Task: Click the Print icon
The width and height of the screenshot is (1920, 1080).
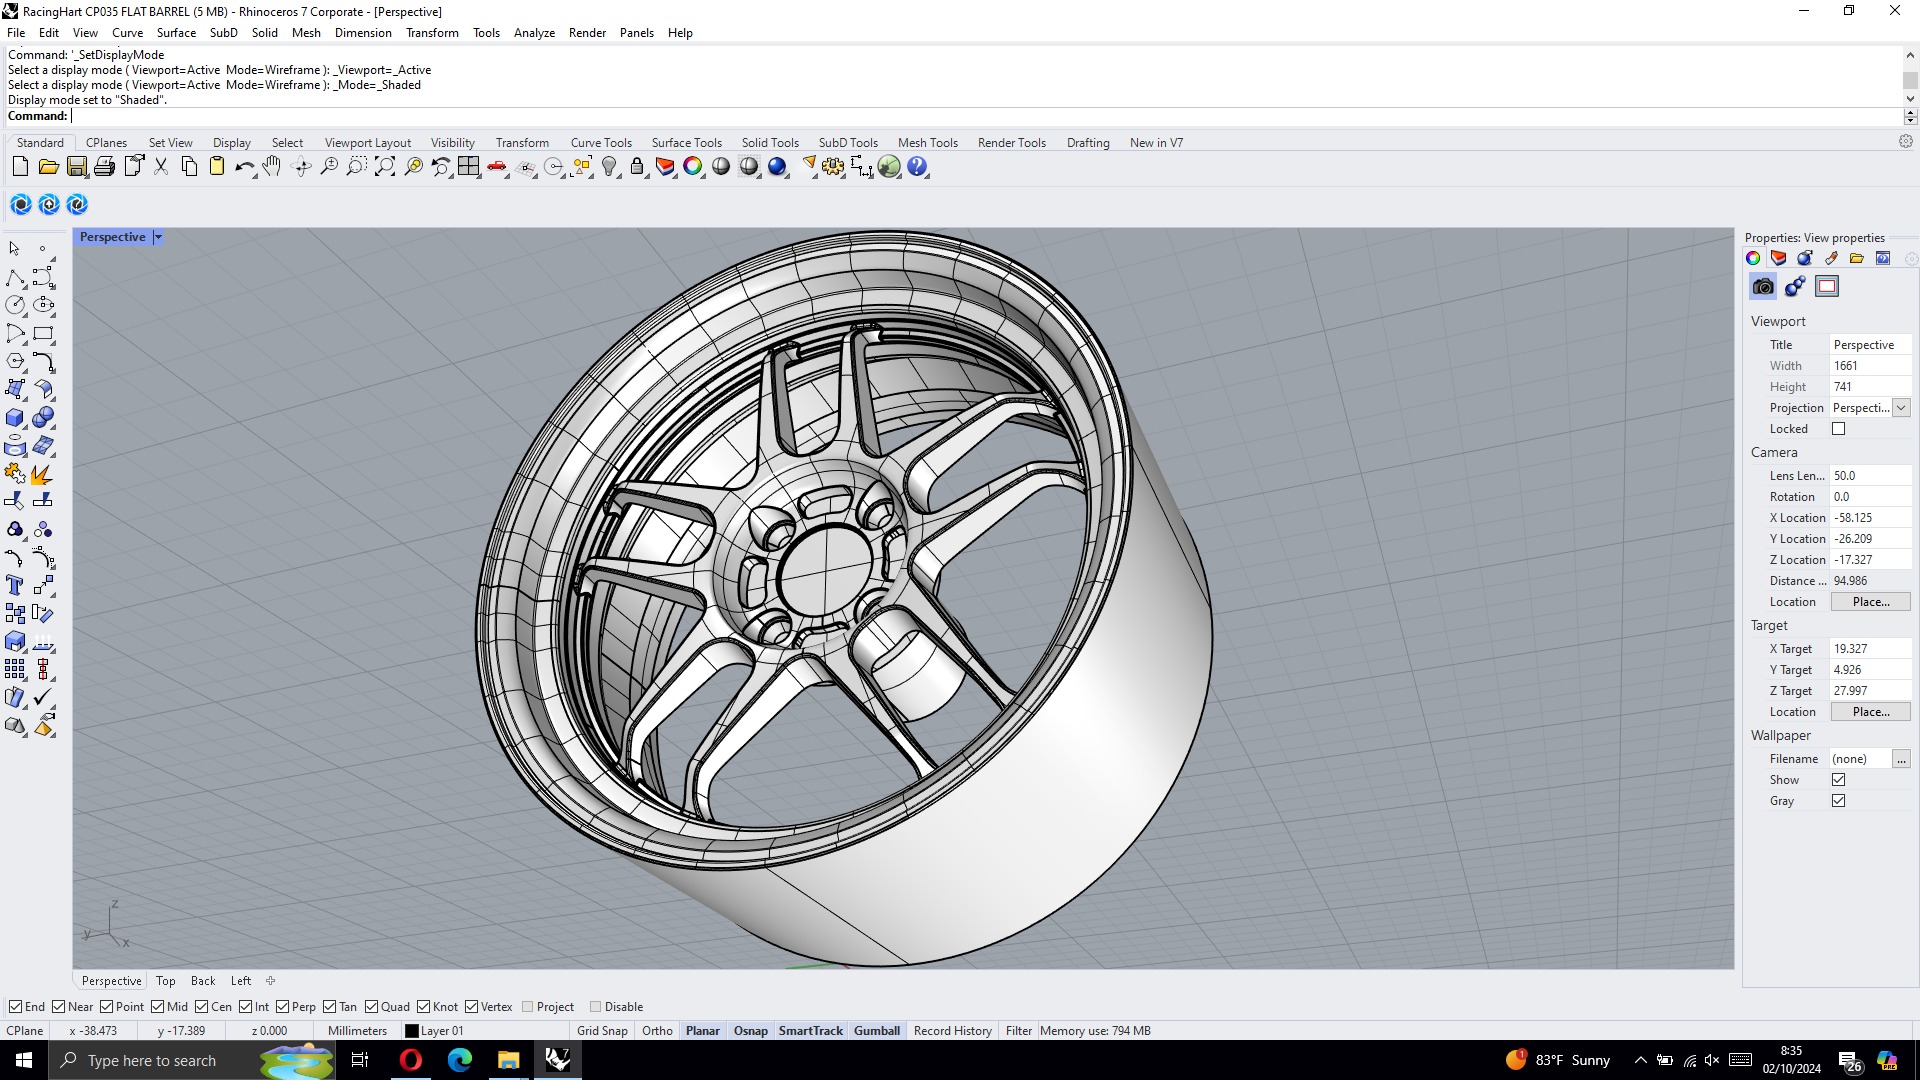Action: point(104,167)
